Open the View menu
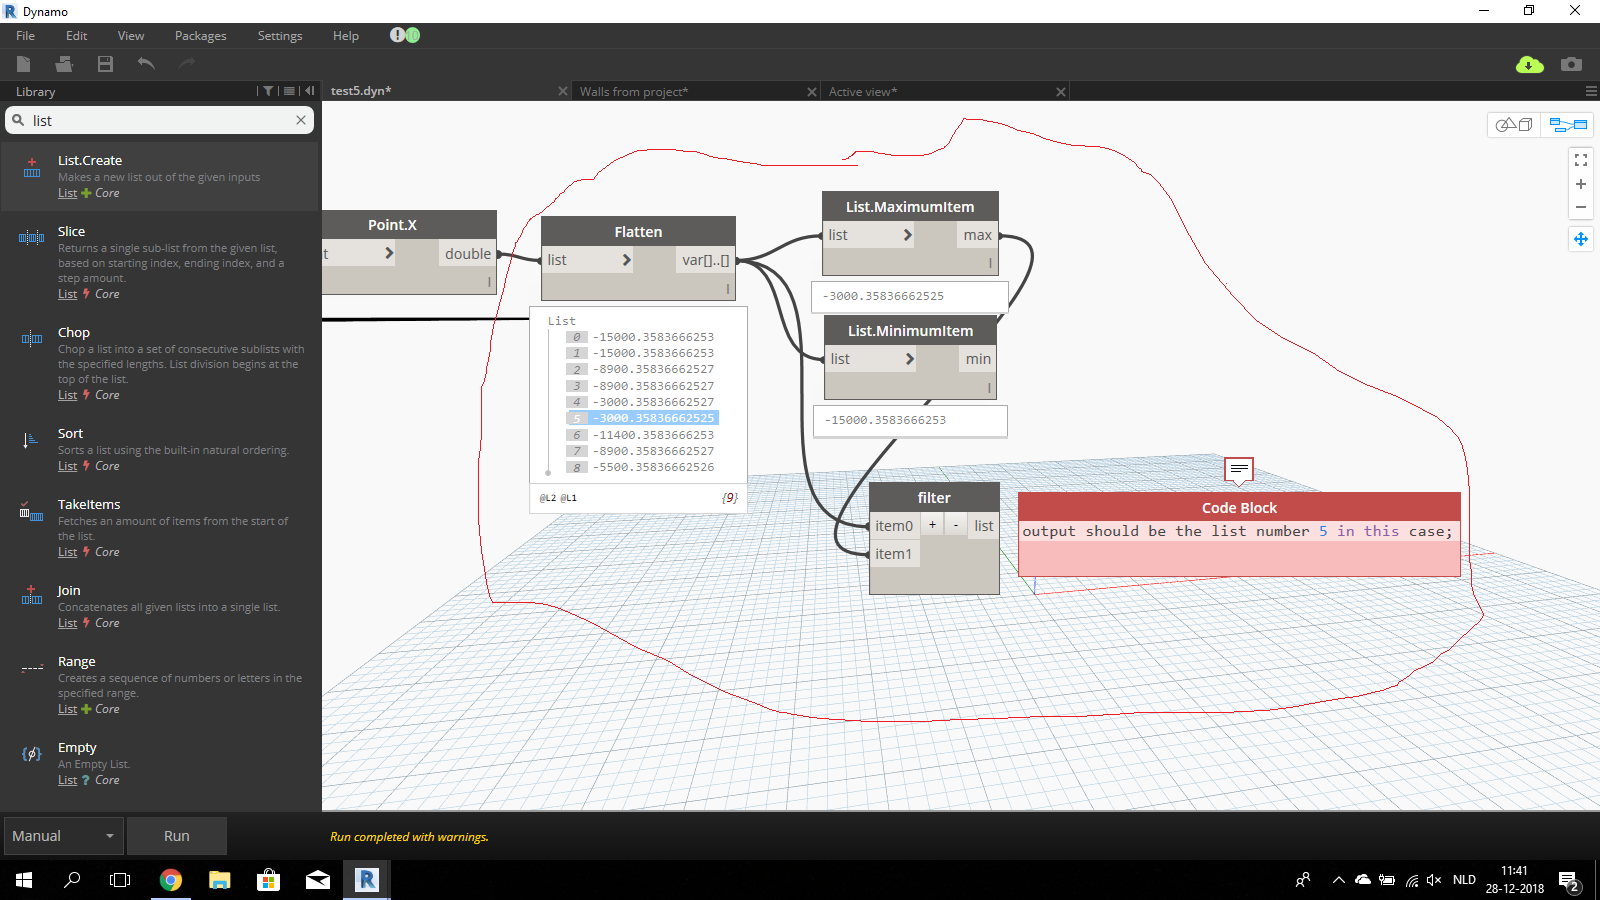 coord(131,36)
